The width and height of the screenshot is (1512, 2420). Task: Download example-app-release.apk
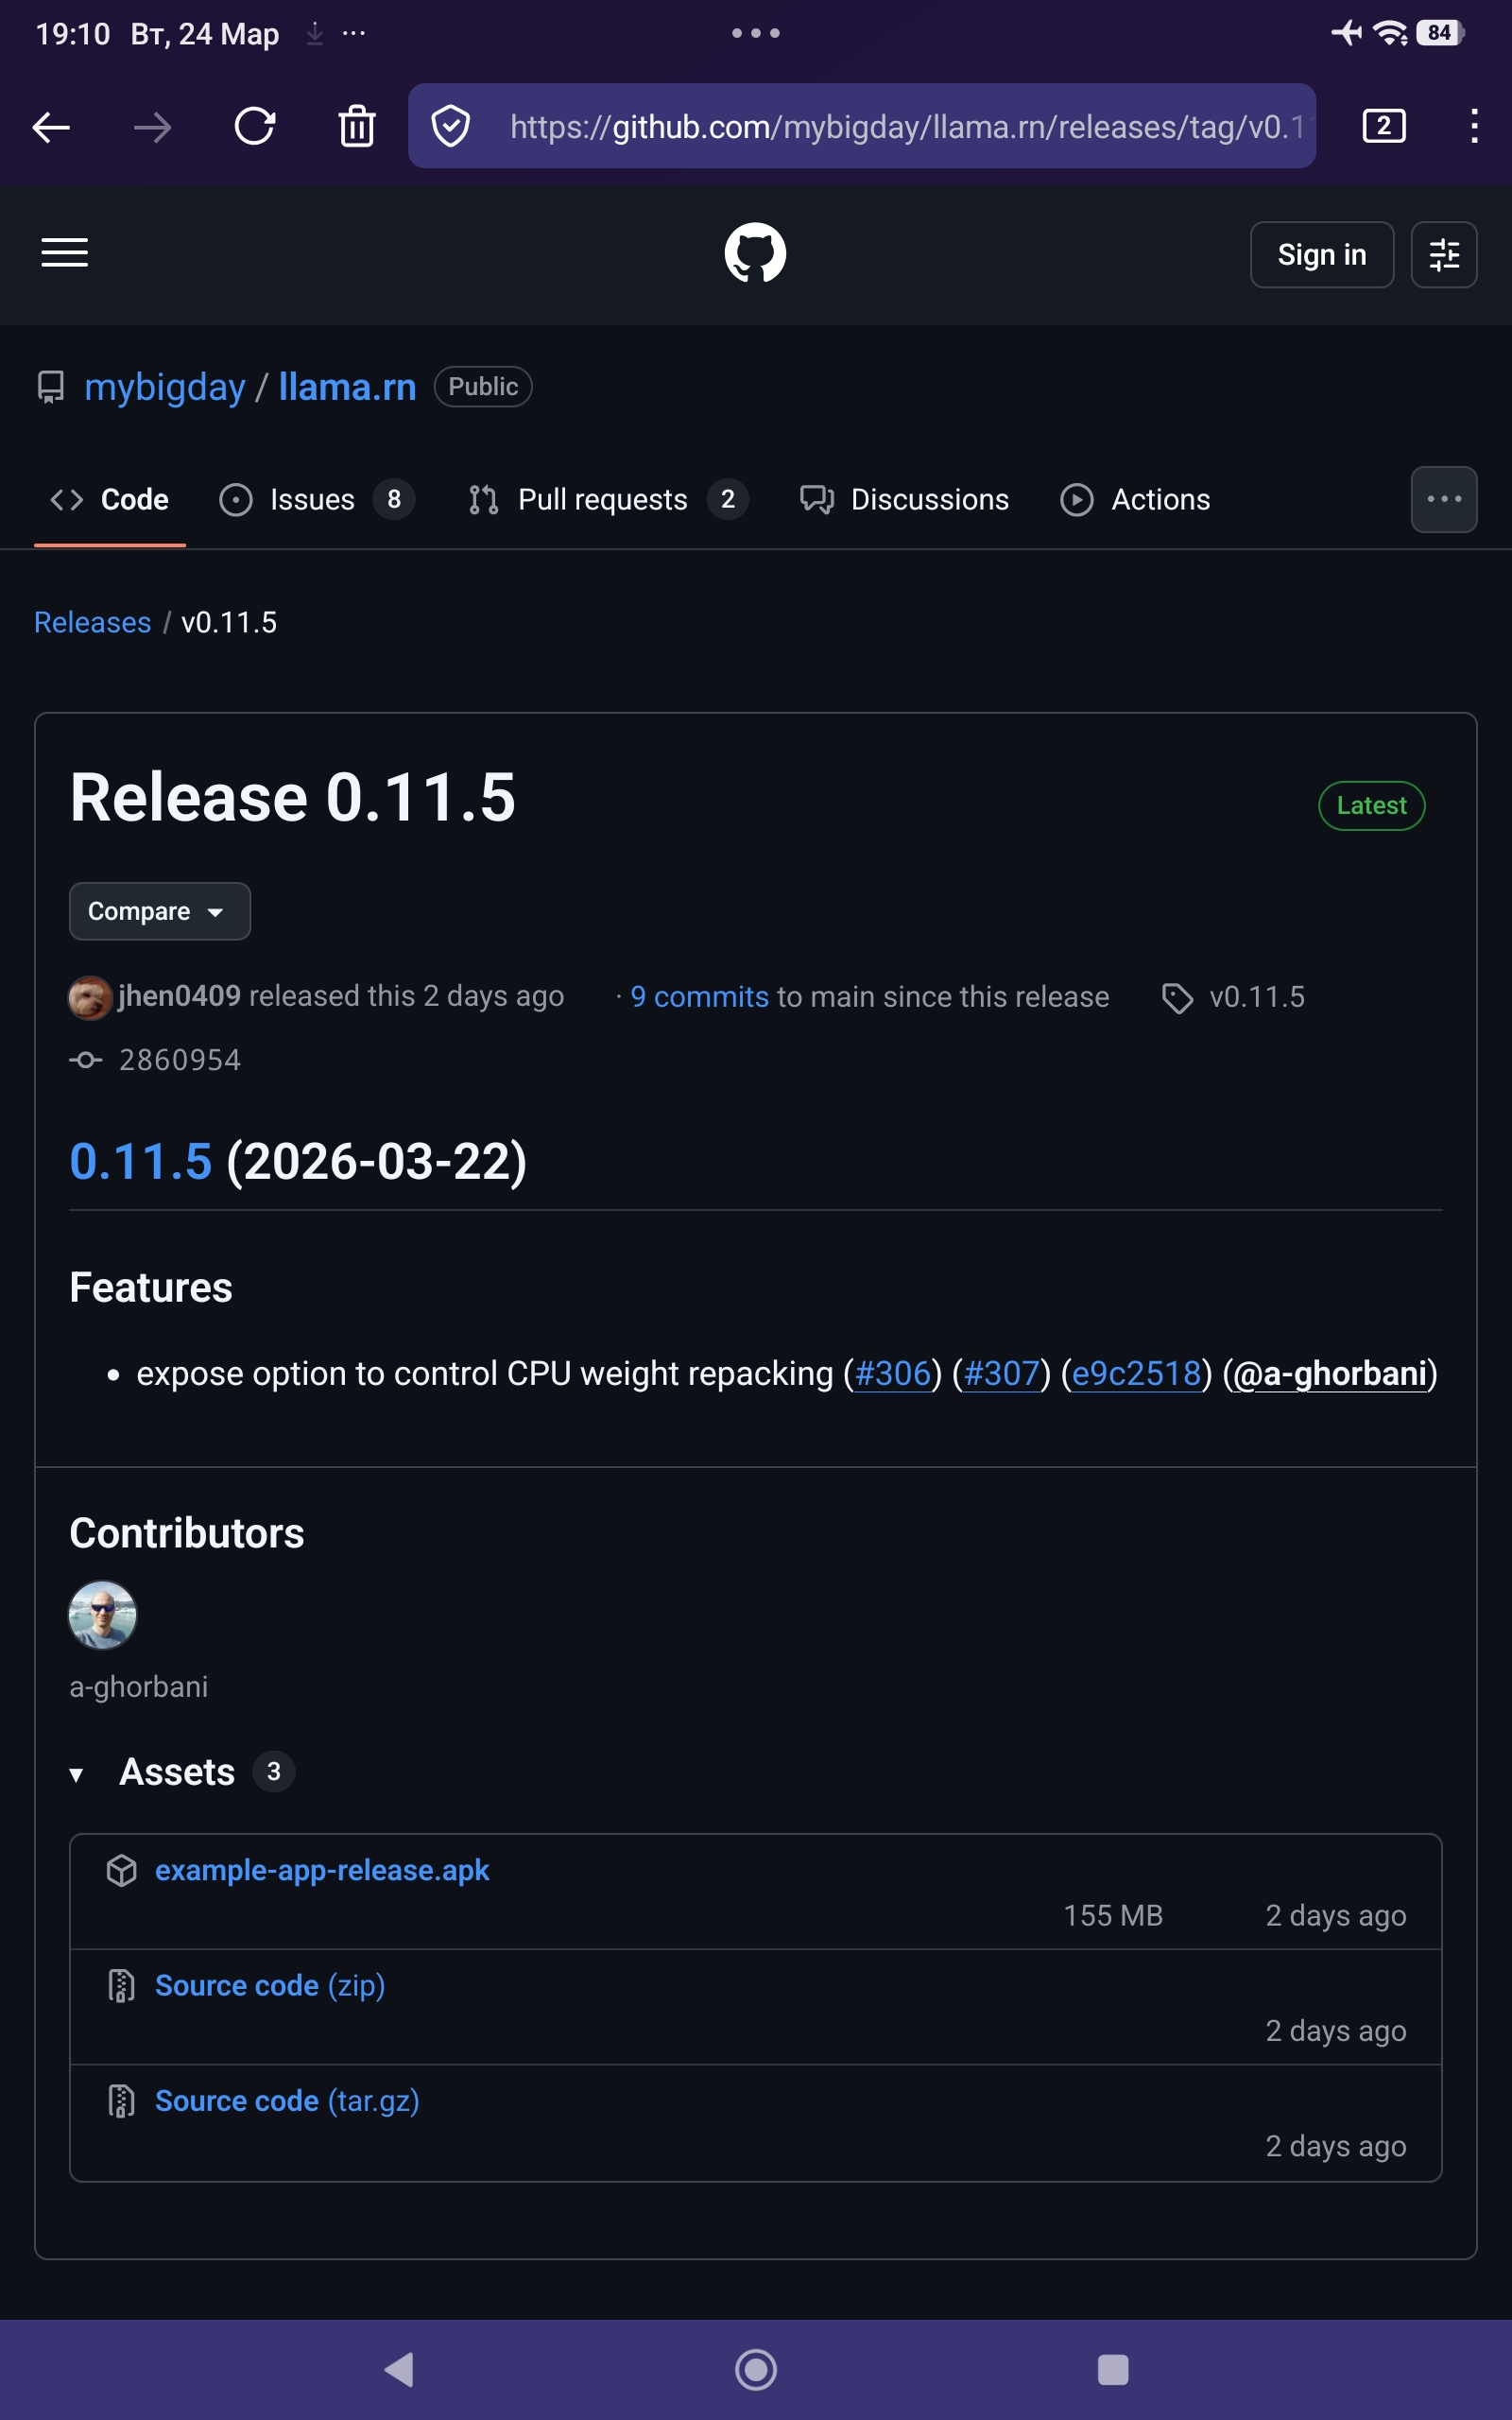322,1870
